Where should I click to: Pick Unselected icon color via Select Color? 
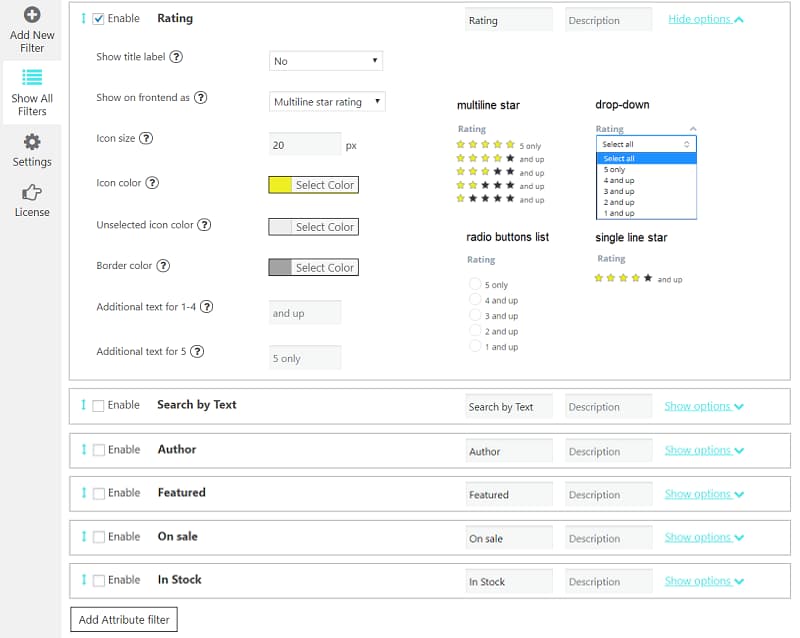coord(313,227)
